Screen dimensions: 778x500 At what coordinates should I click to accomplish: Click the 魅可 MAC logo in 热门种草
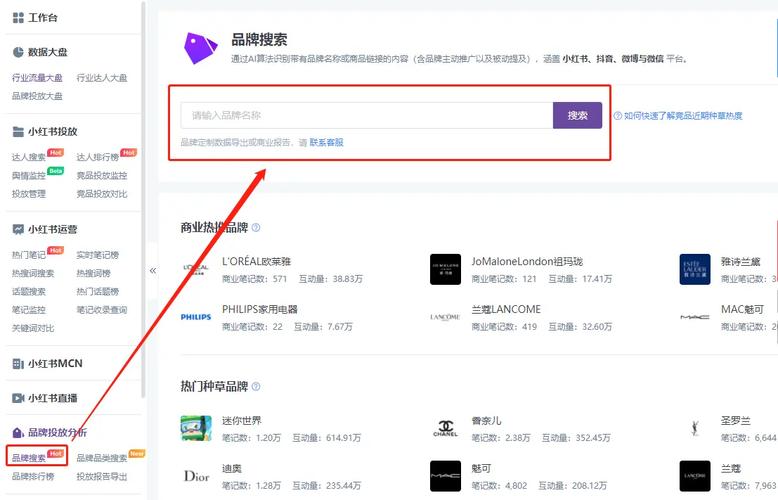(x=446, y=476)
